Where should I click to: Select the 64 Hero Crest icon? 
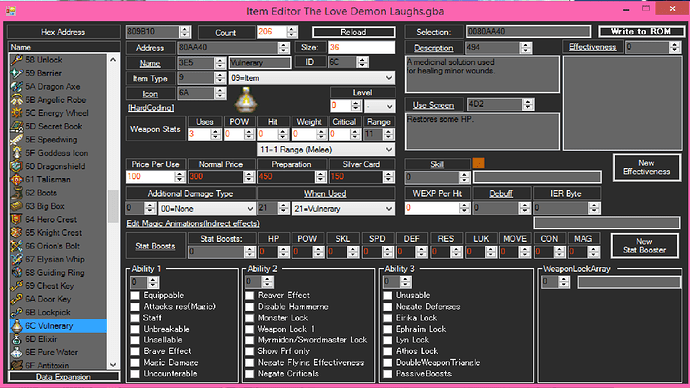coord(17,219)
